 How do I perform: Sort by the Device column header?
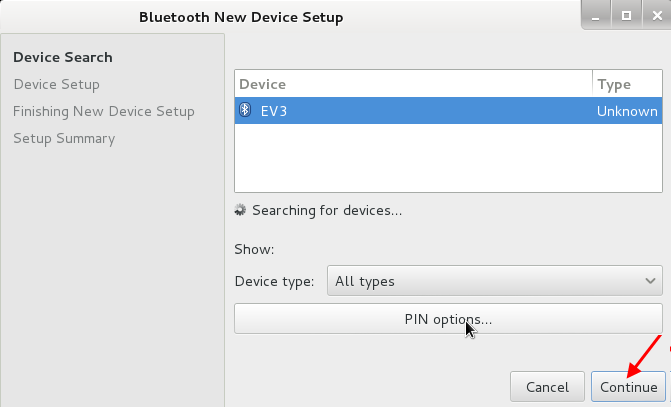[x=413, y=84]
